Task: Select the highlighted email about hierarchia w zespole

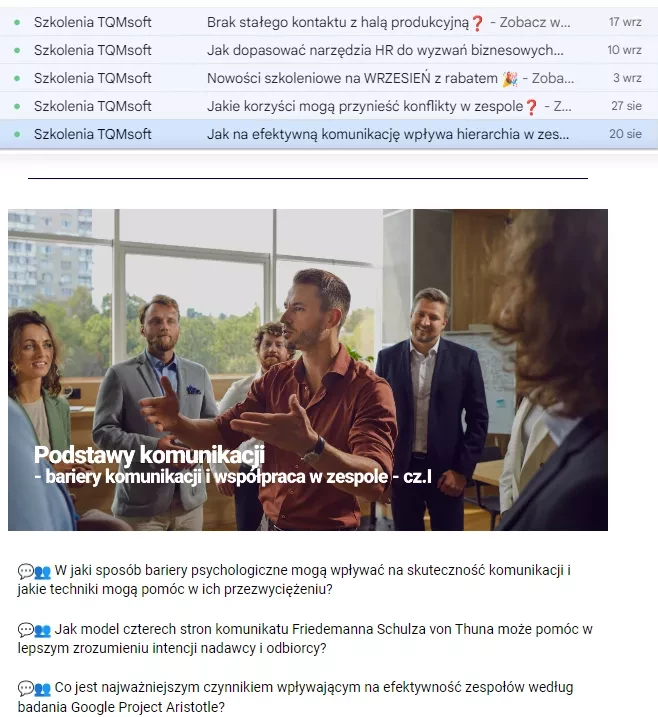Action: pos(329,134)
